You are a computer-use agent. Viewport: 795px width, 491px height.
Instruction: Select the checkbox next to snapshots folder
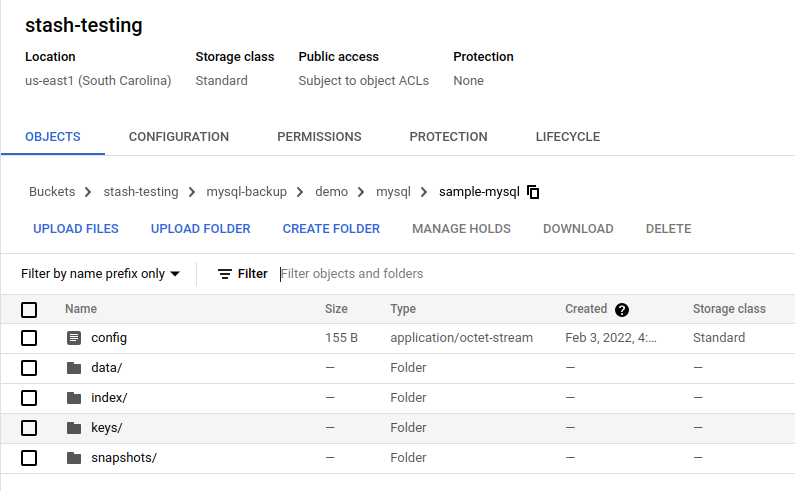[29, 458]
